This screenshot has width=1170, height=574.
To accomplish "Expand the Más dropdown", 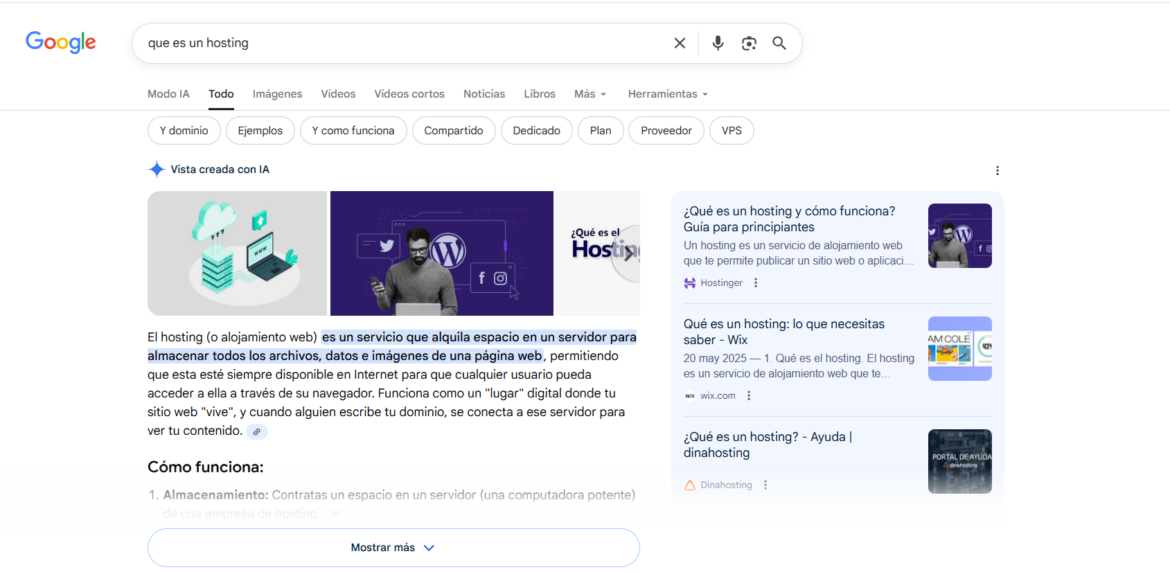I will point(590,94).
